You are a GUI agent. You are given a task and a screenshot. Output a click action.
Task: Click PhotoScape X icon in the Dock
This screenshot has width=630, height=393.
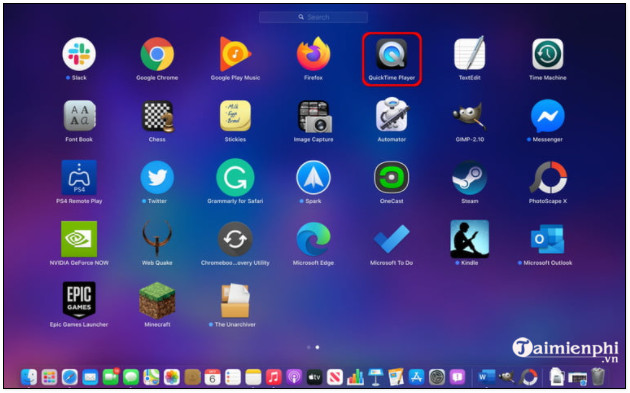coord(529,377)
